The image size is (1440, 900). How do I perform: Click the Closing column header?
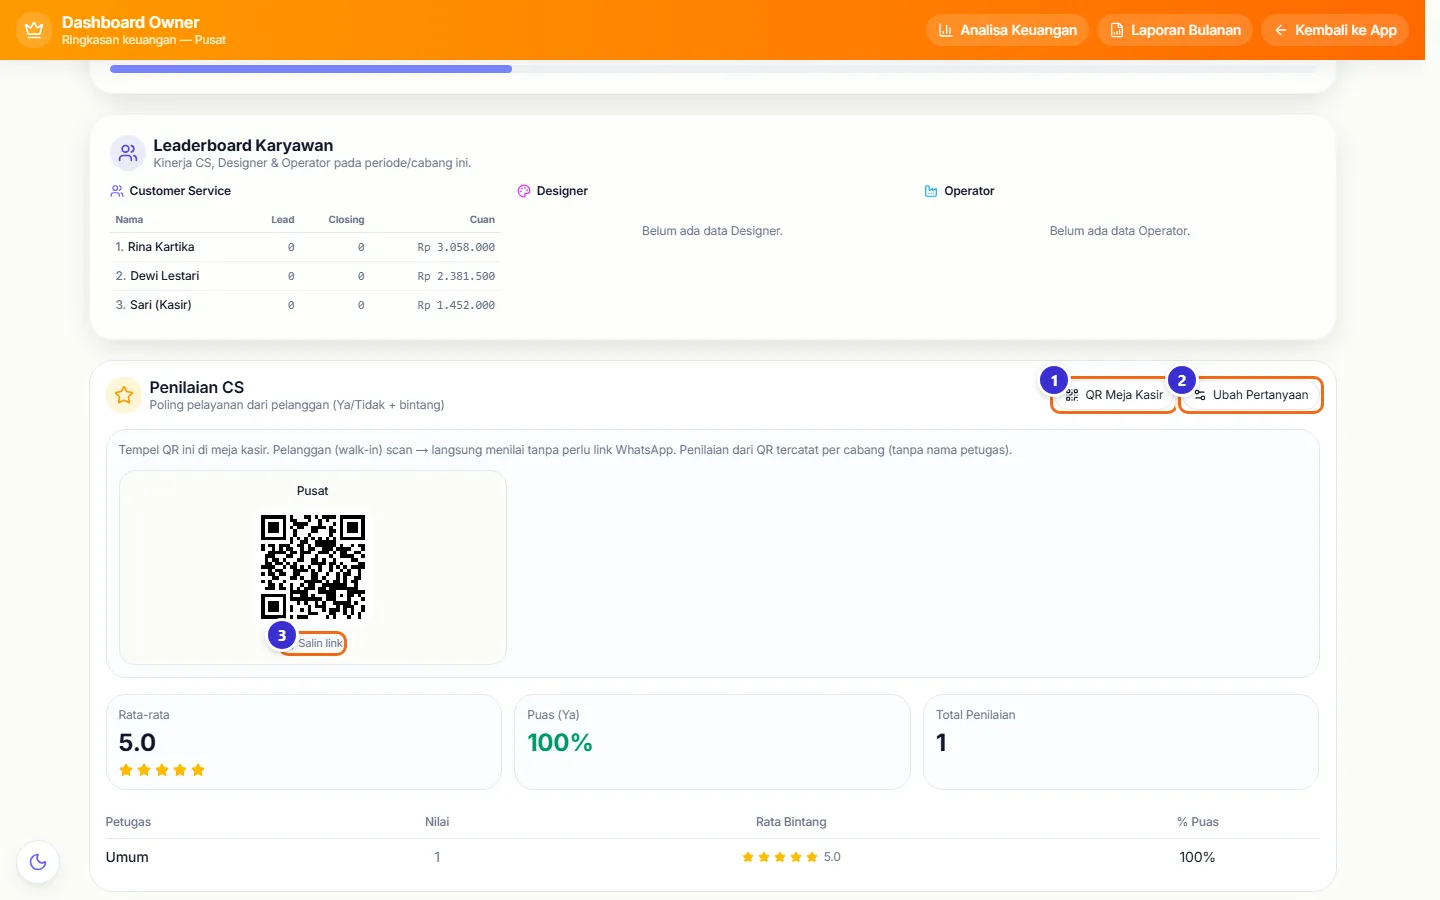point(347,220)
